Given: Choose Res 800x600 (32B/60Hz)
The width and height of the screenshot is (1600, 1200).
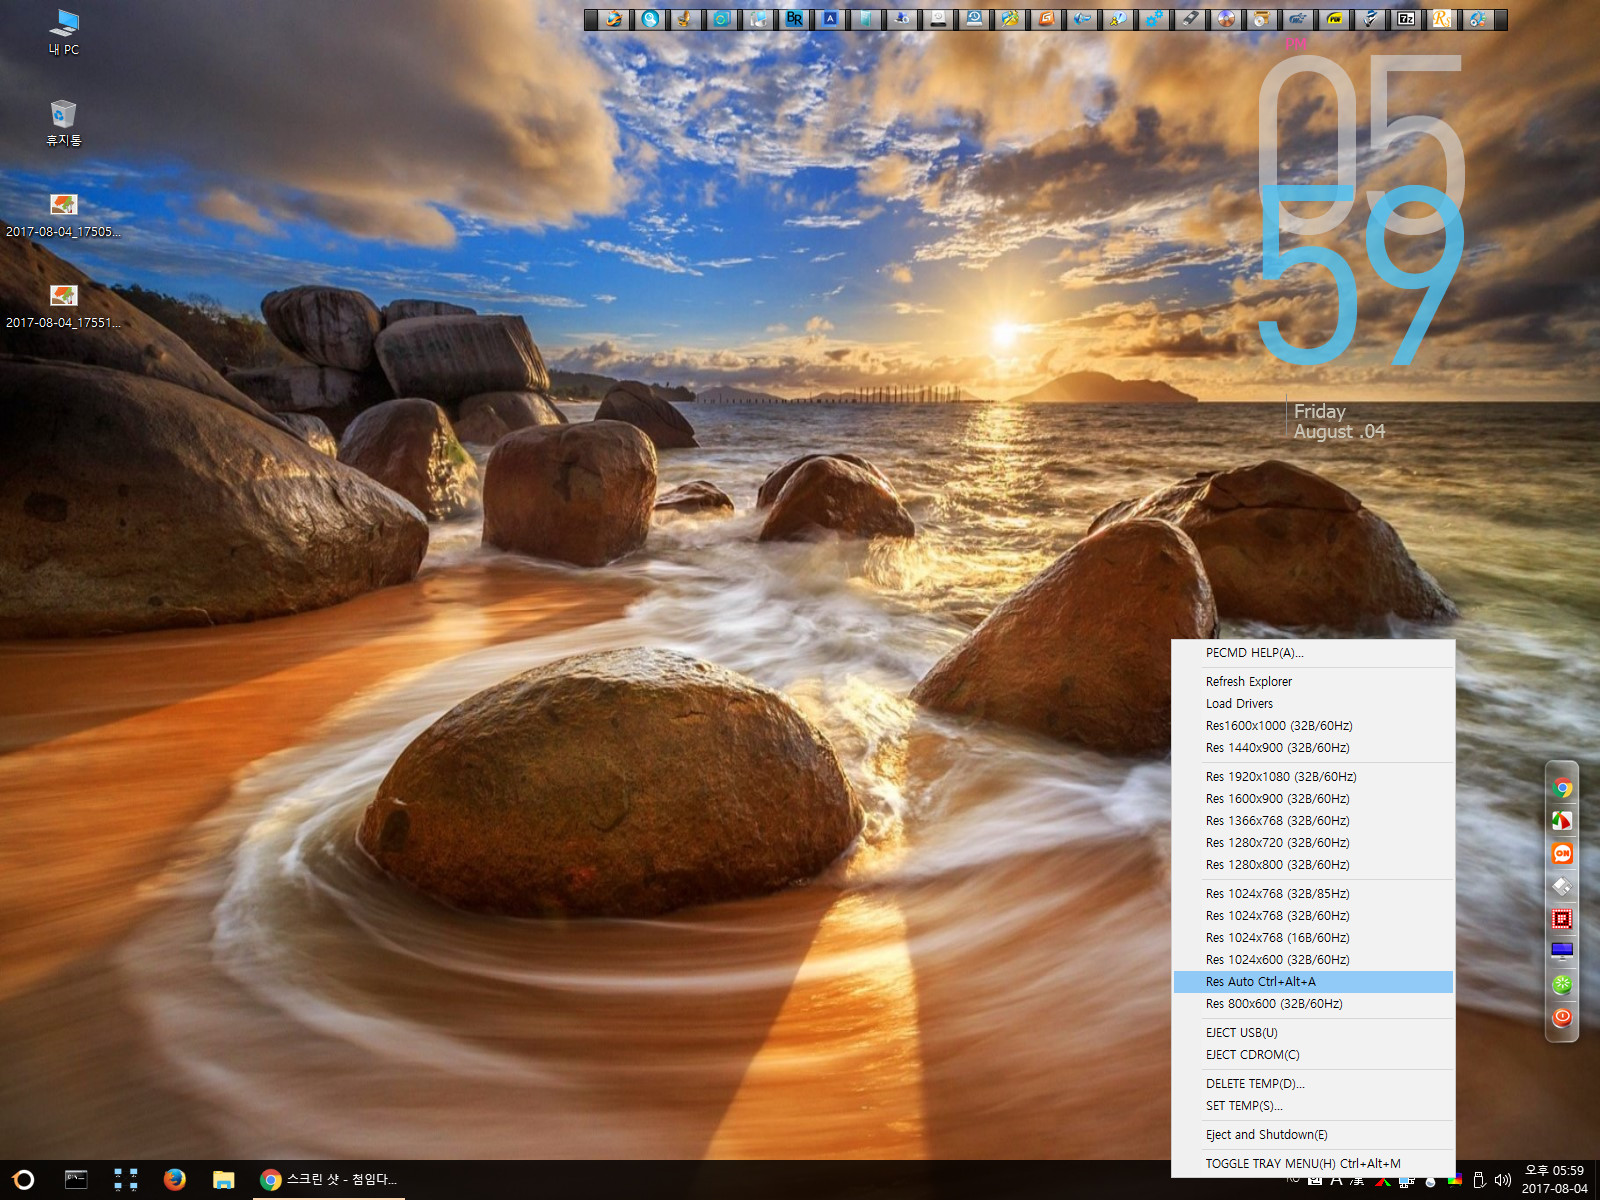Looking at the screenshot, I should [x=1313, y=1004].
